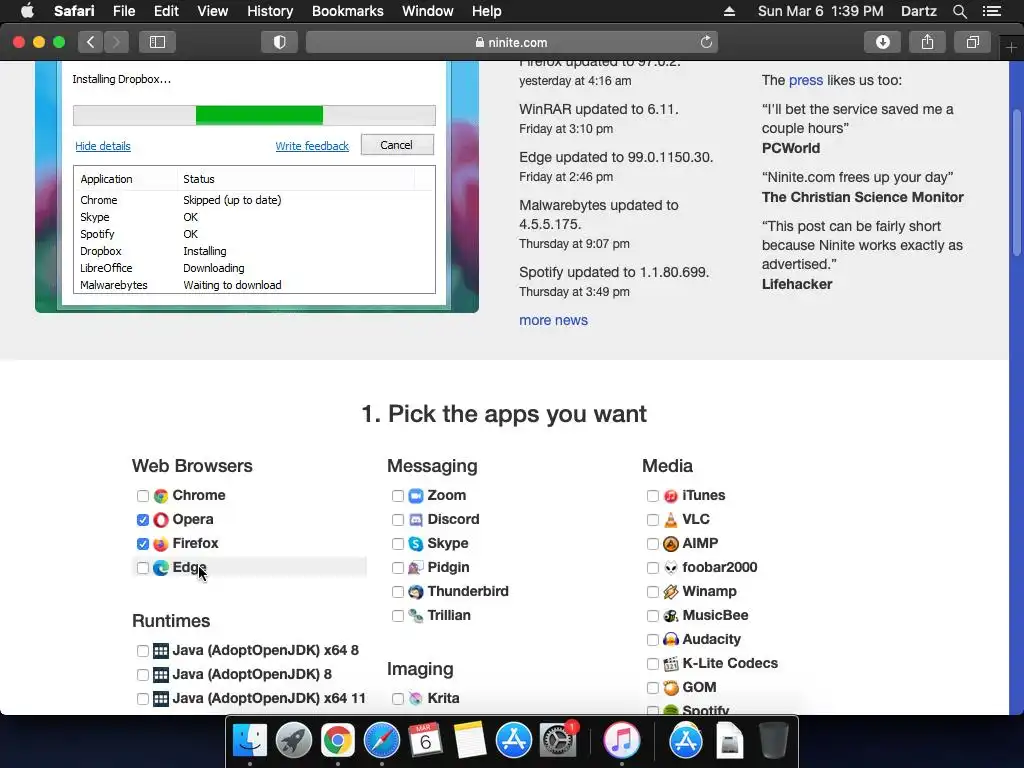Uncheck the Opera checkbox
1024x768 pixels.
tap(142, 520)
